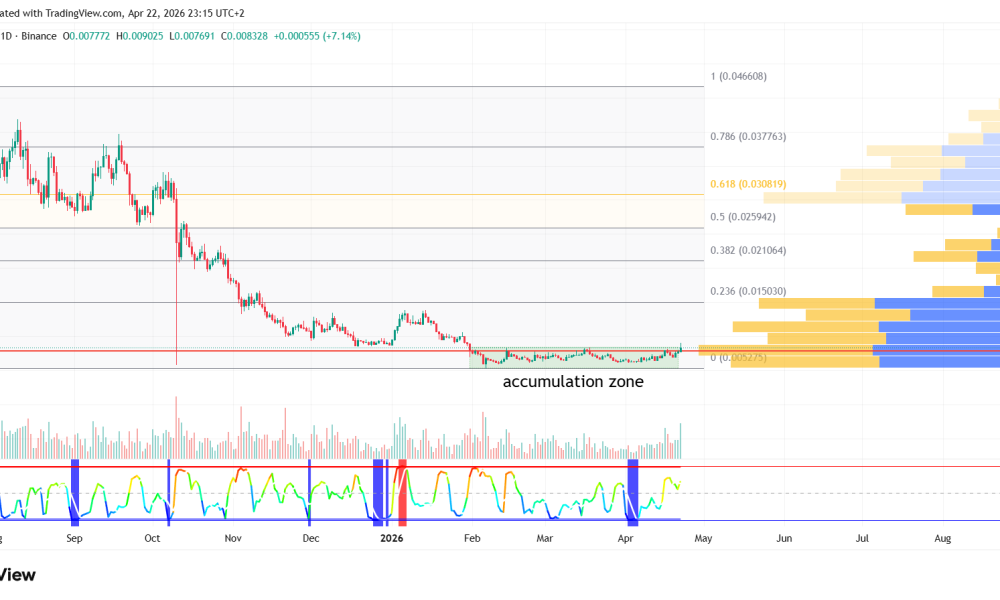1000x600 pixels.
Task: Click the 2026 marker on the time axis
Action: tap(391, 538)
